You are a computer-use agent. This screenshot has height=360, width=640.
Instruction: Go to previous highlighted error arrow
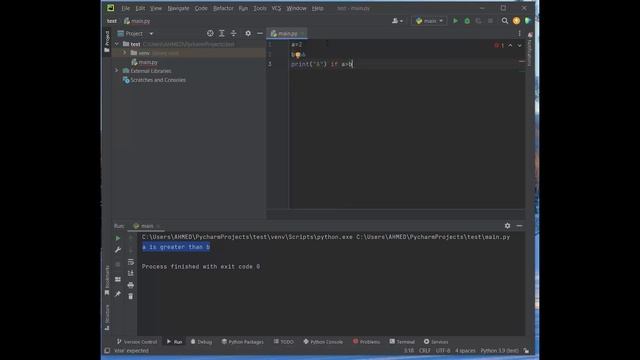click(x=510, y=45)
